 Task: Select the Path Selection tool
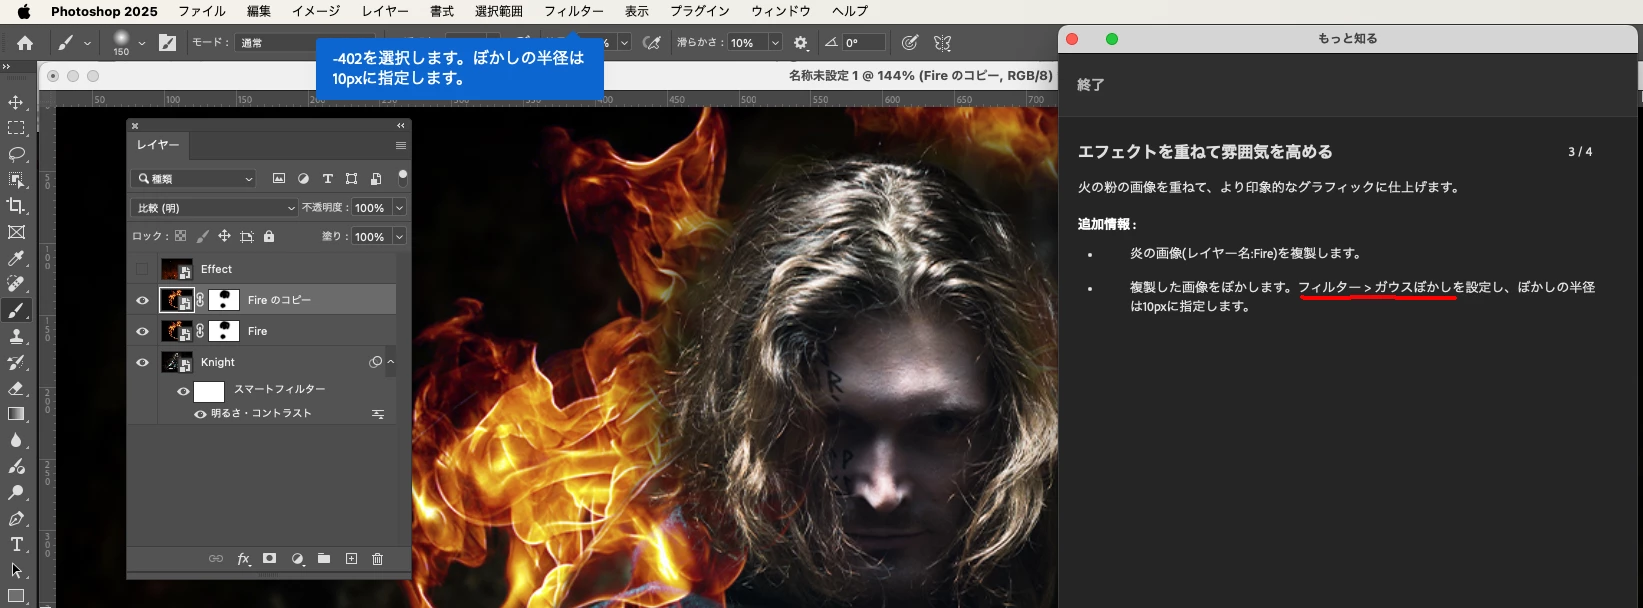click(17, 570)
